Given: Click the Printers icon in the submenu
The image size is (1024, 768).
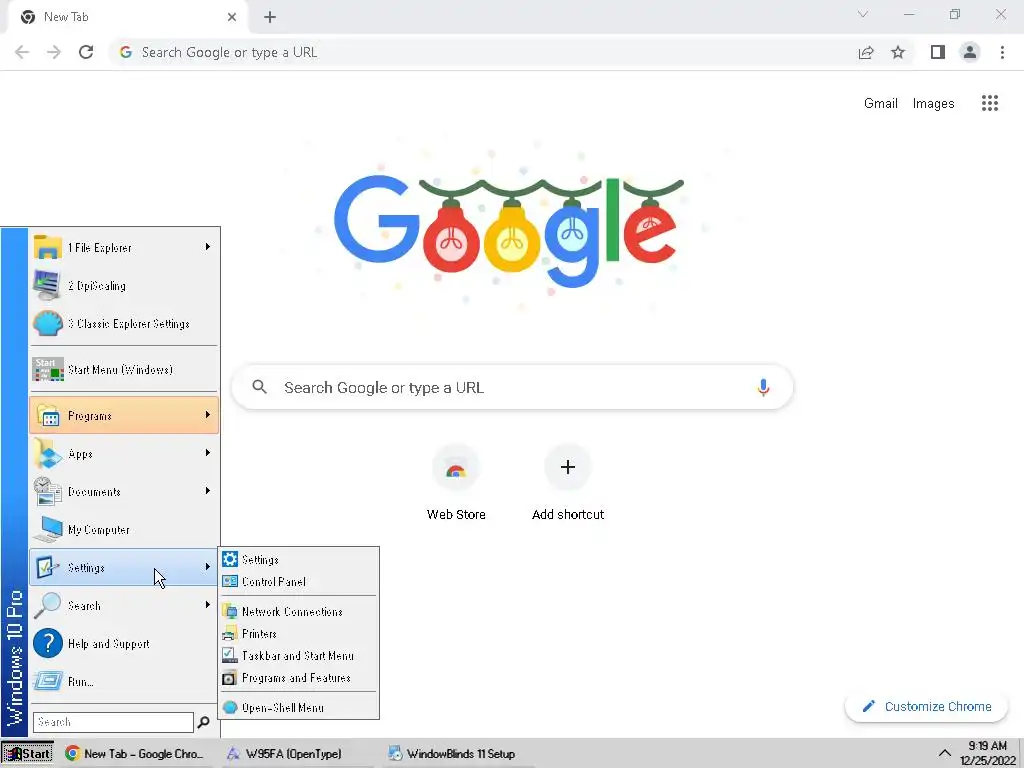Looking at the screenshot, I should [230, 633].
